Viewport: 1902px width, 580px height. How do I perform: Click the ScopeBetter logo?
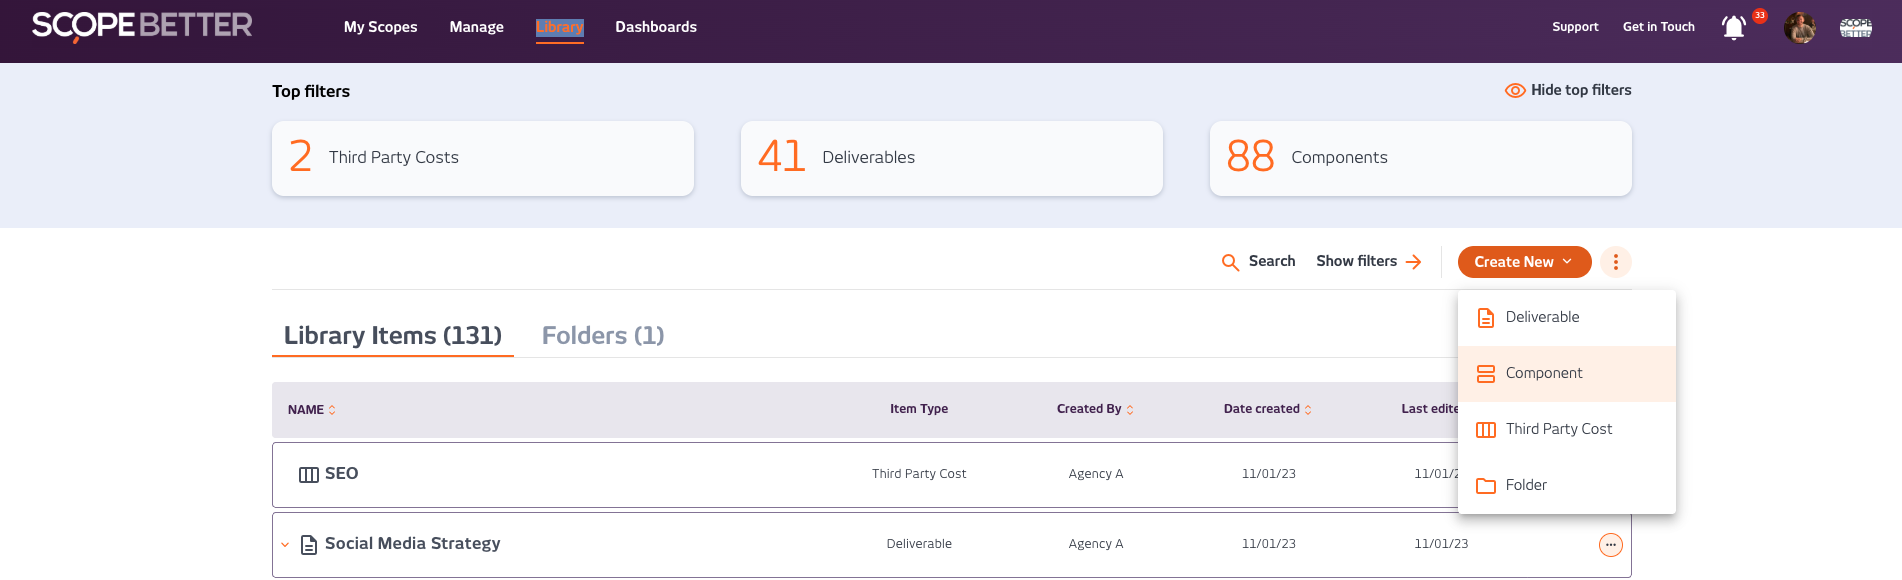[x=142, y=26]
